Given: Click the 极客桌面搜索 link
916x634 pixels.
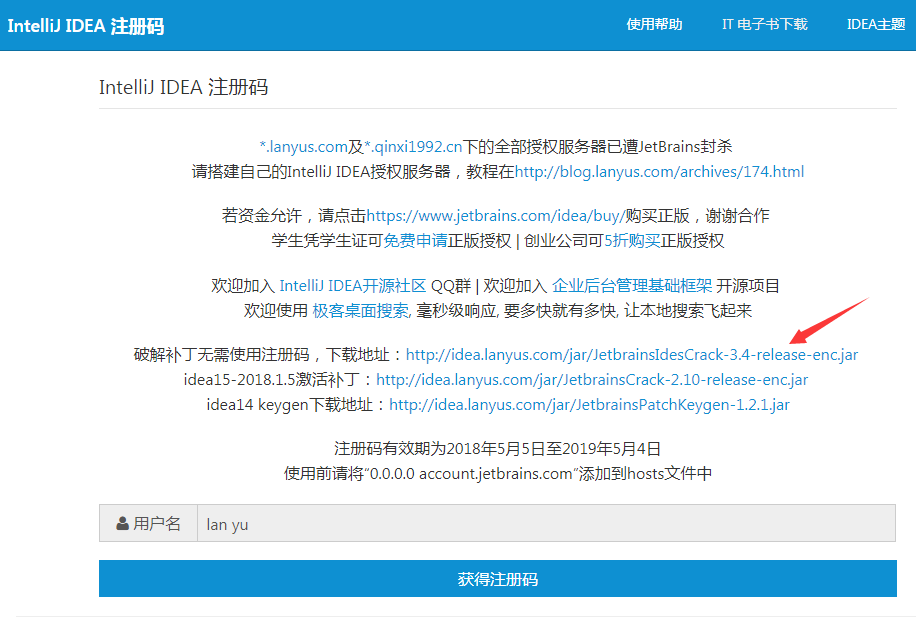Looking at the screenshot, I should [360, 311].
